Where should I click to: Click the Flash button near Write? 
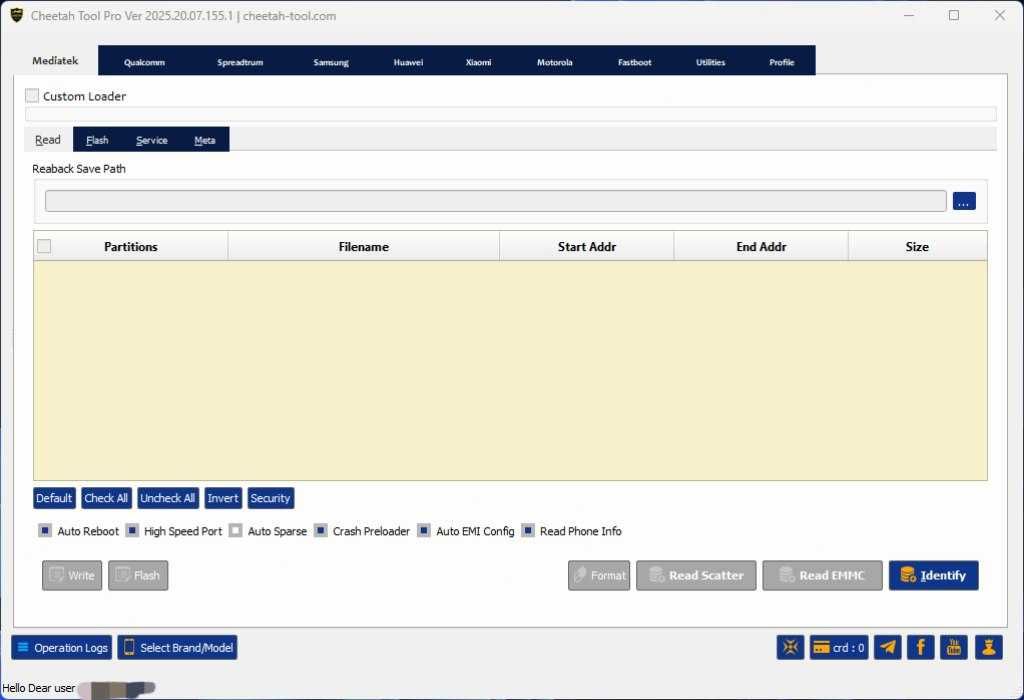coord(138,575)
